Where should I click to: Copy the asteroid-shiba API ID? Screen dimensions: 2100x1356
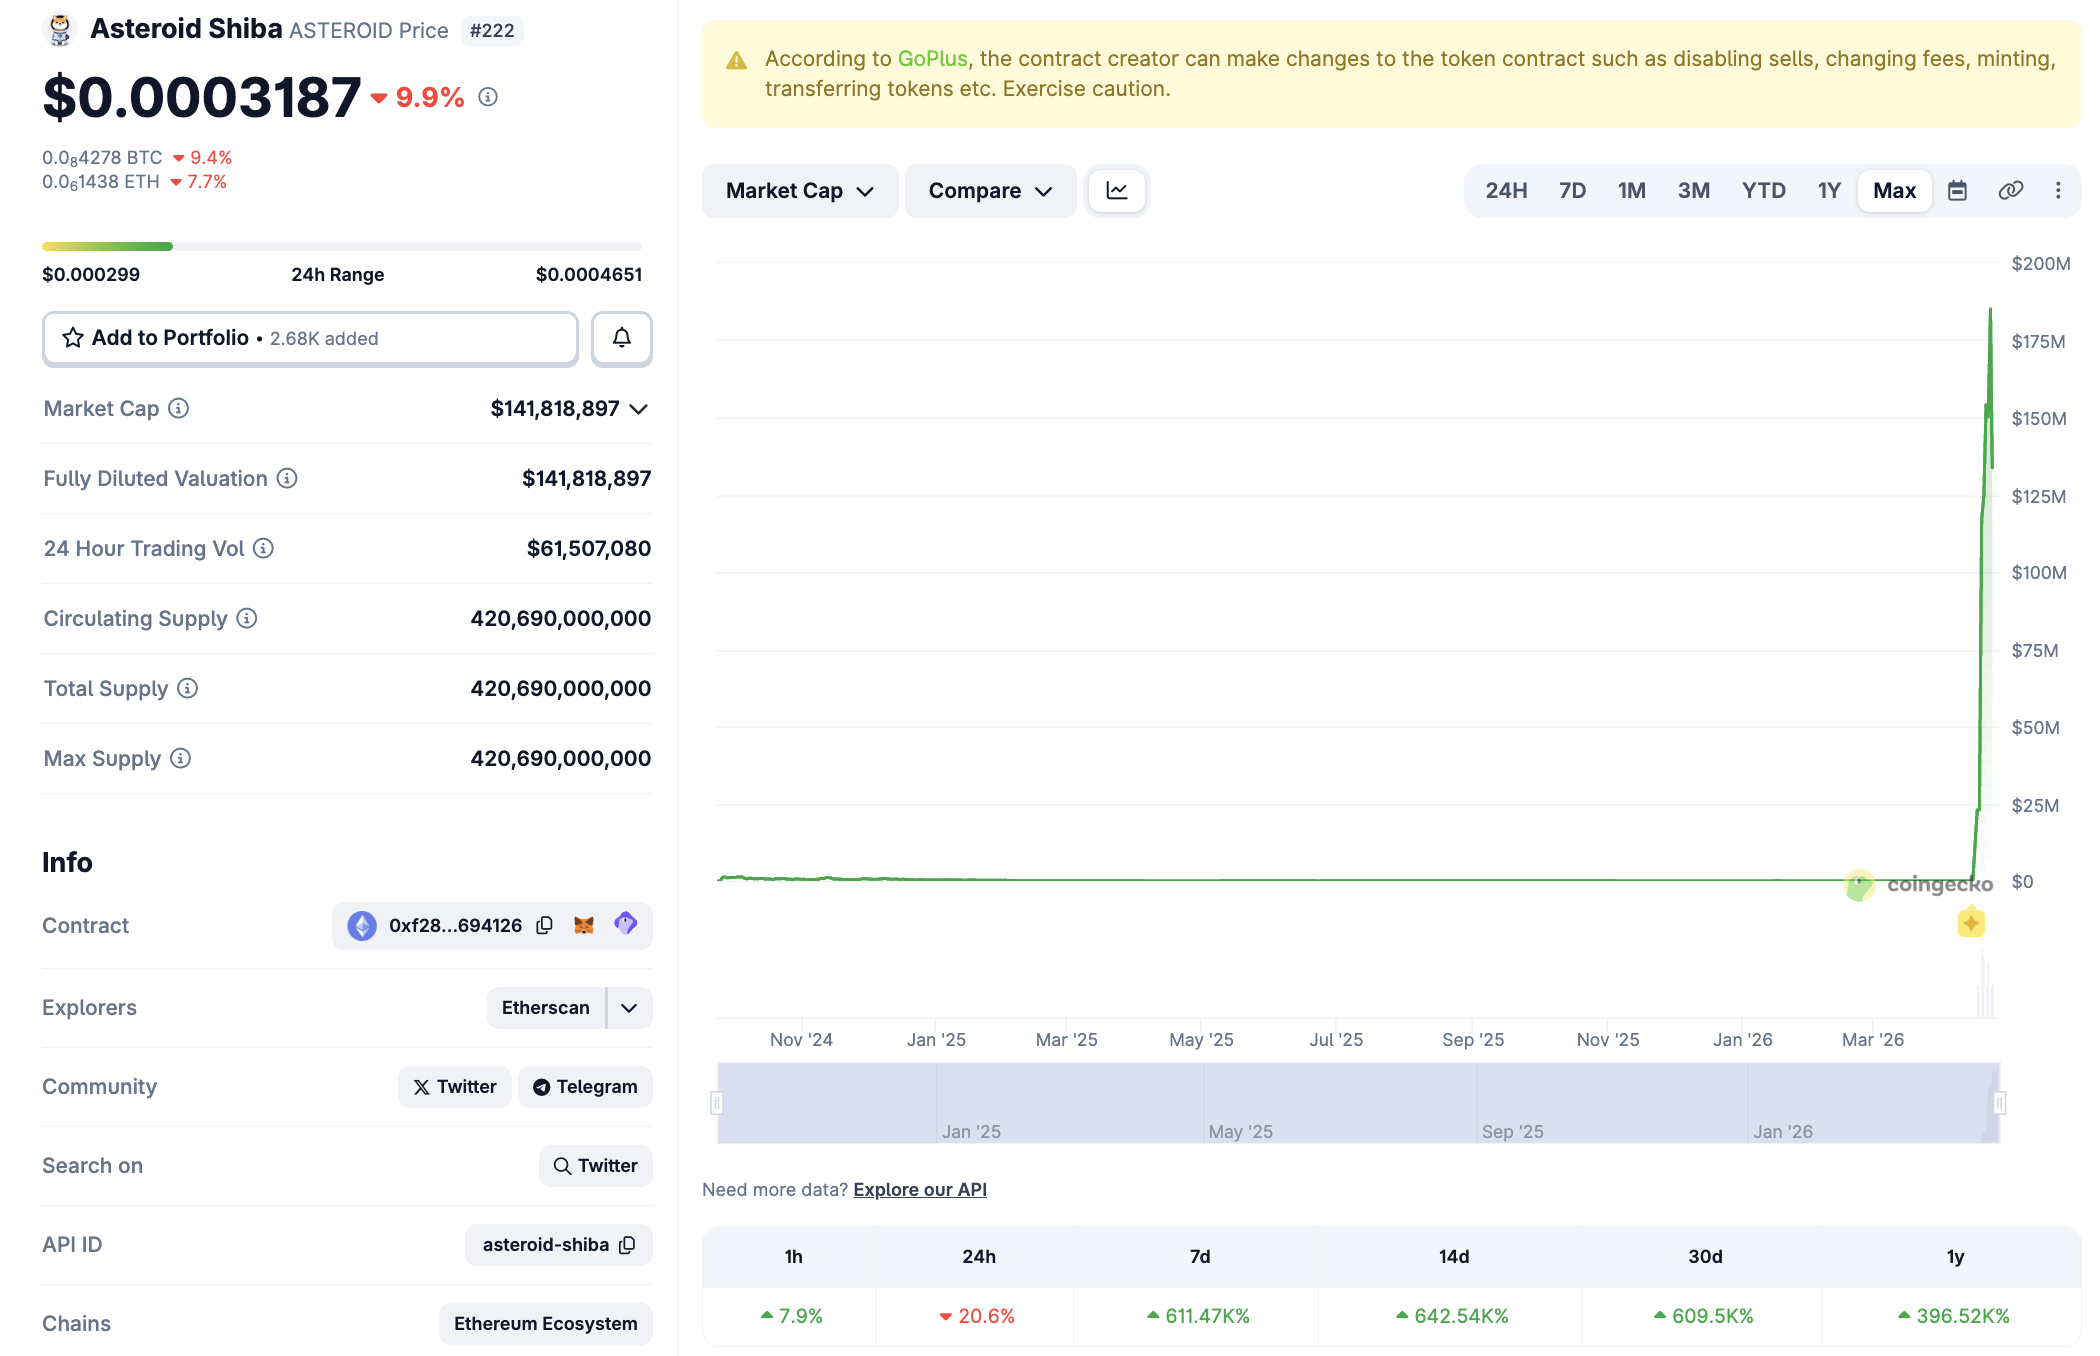click(x=627, y=1245)
